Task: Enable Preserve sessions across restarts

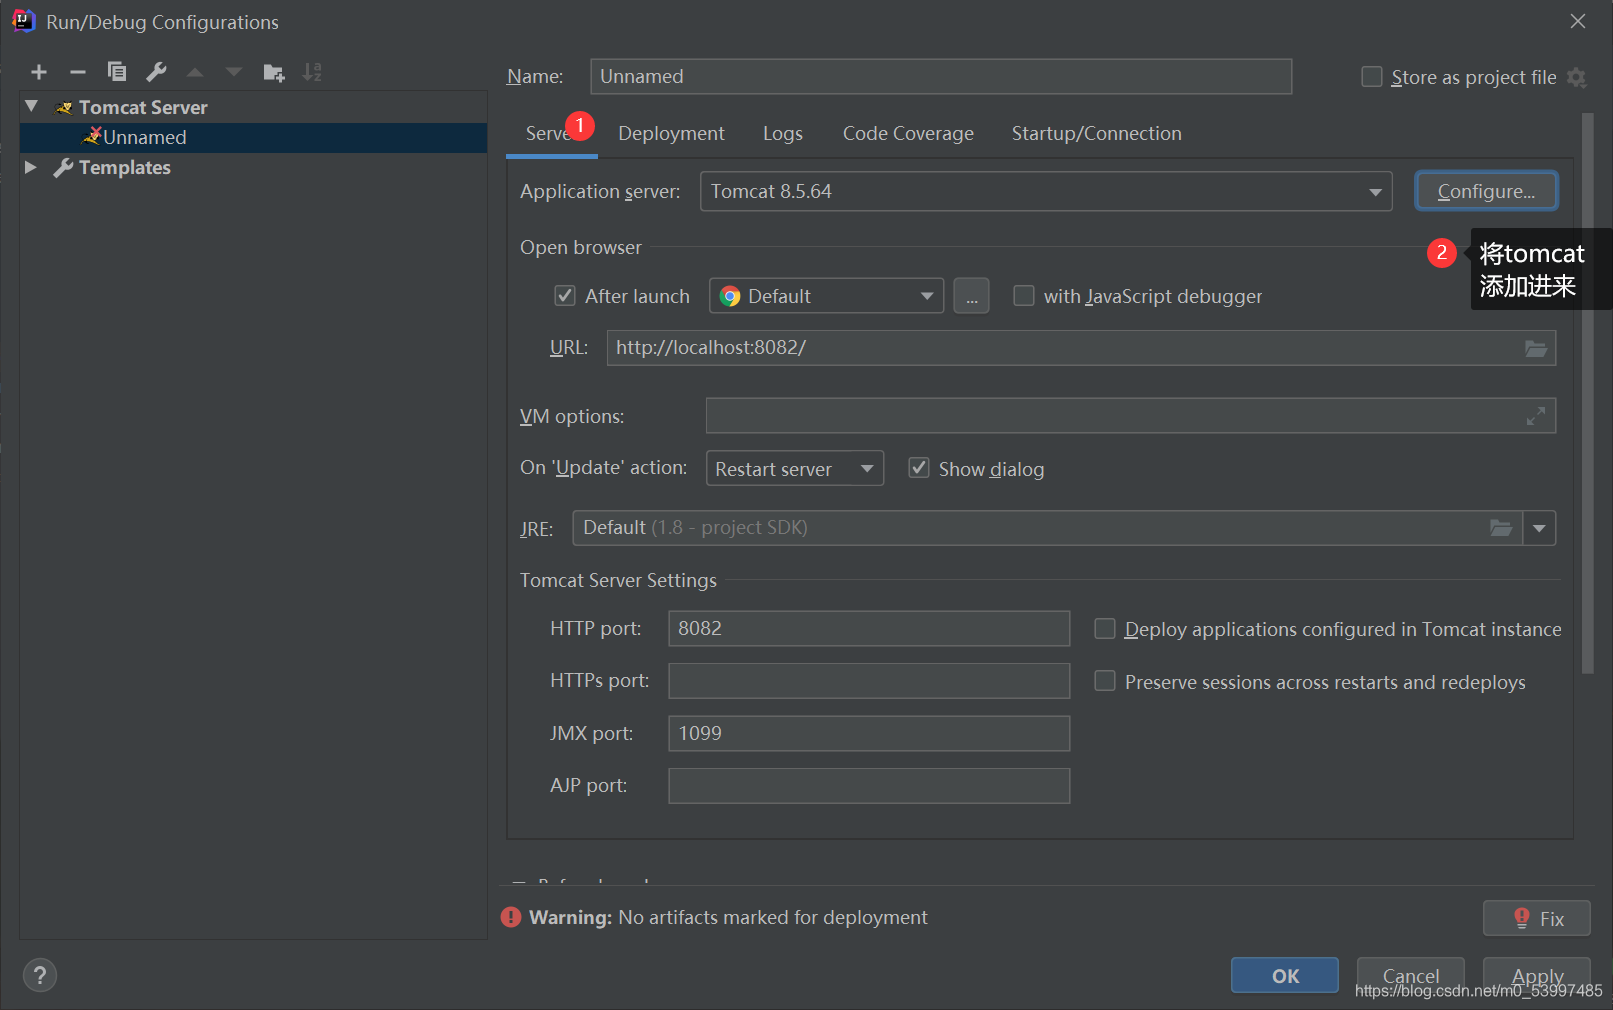Action: tap(1105, 681)
